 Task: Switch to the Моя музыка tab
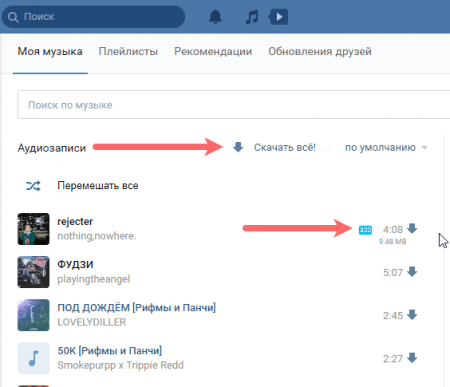coord(50,51)
